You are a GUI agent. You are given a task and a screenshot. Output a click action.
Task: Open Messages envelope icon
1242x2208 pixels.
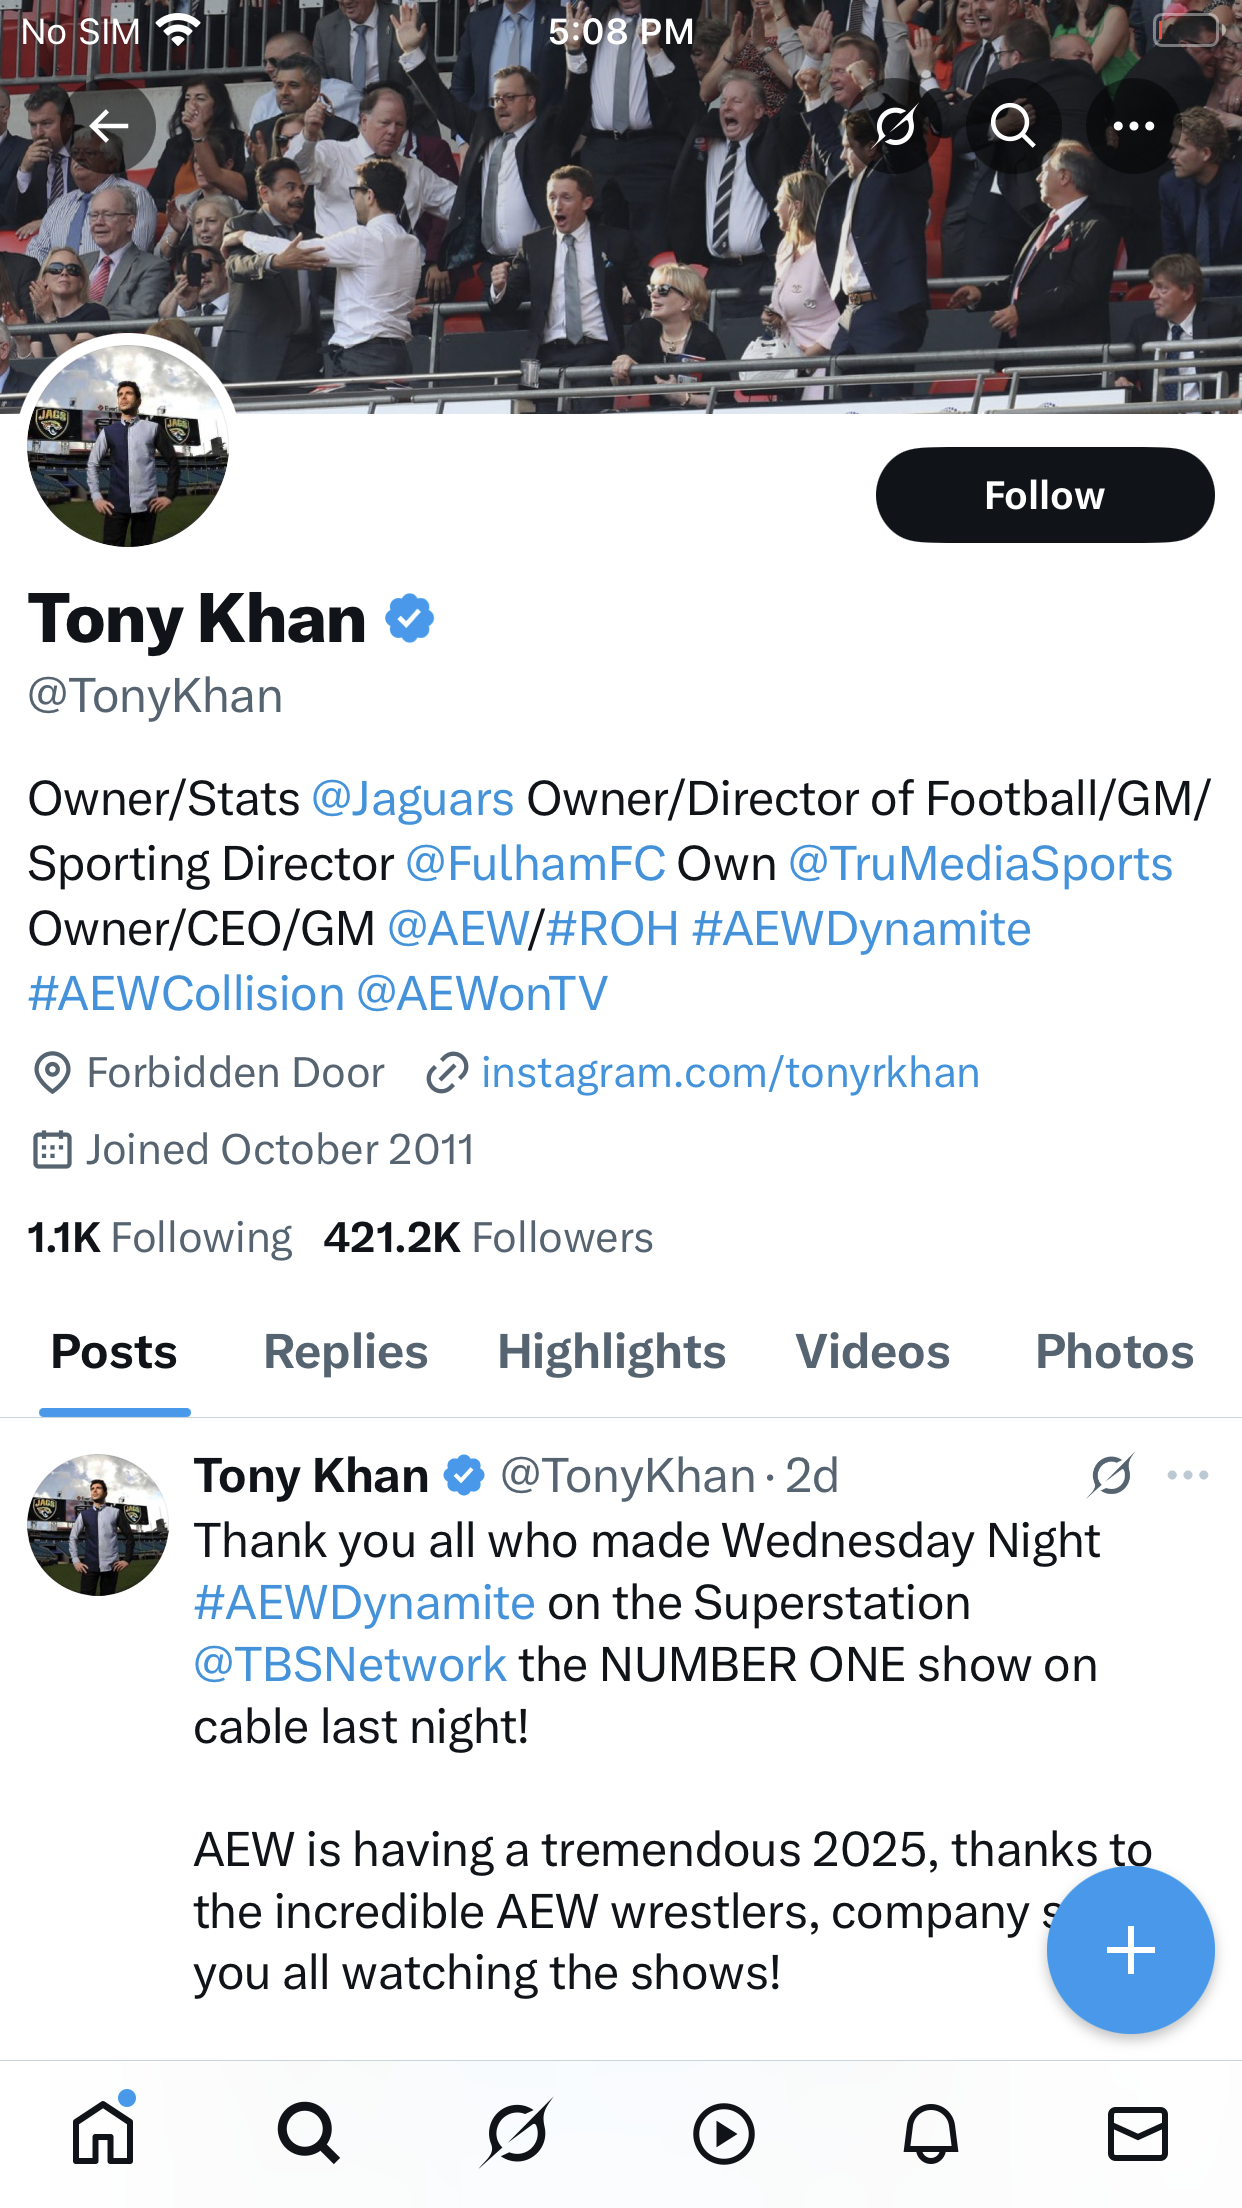[x=1137, y=2133]
